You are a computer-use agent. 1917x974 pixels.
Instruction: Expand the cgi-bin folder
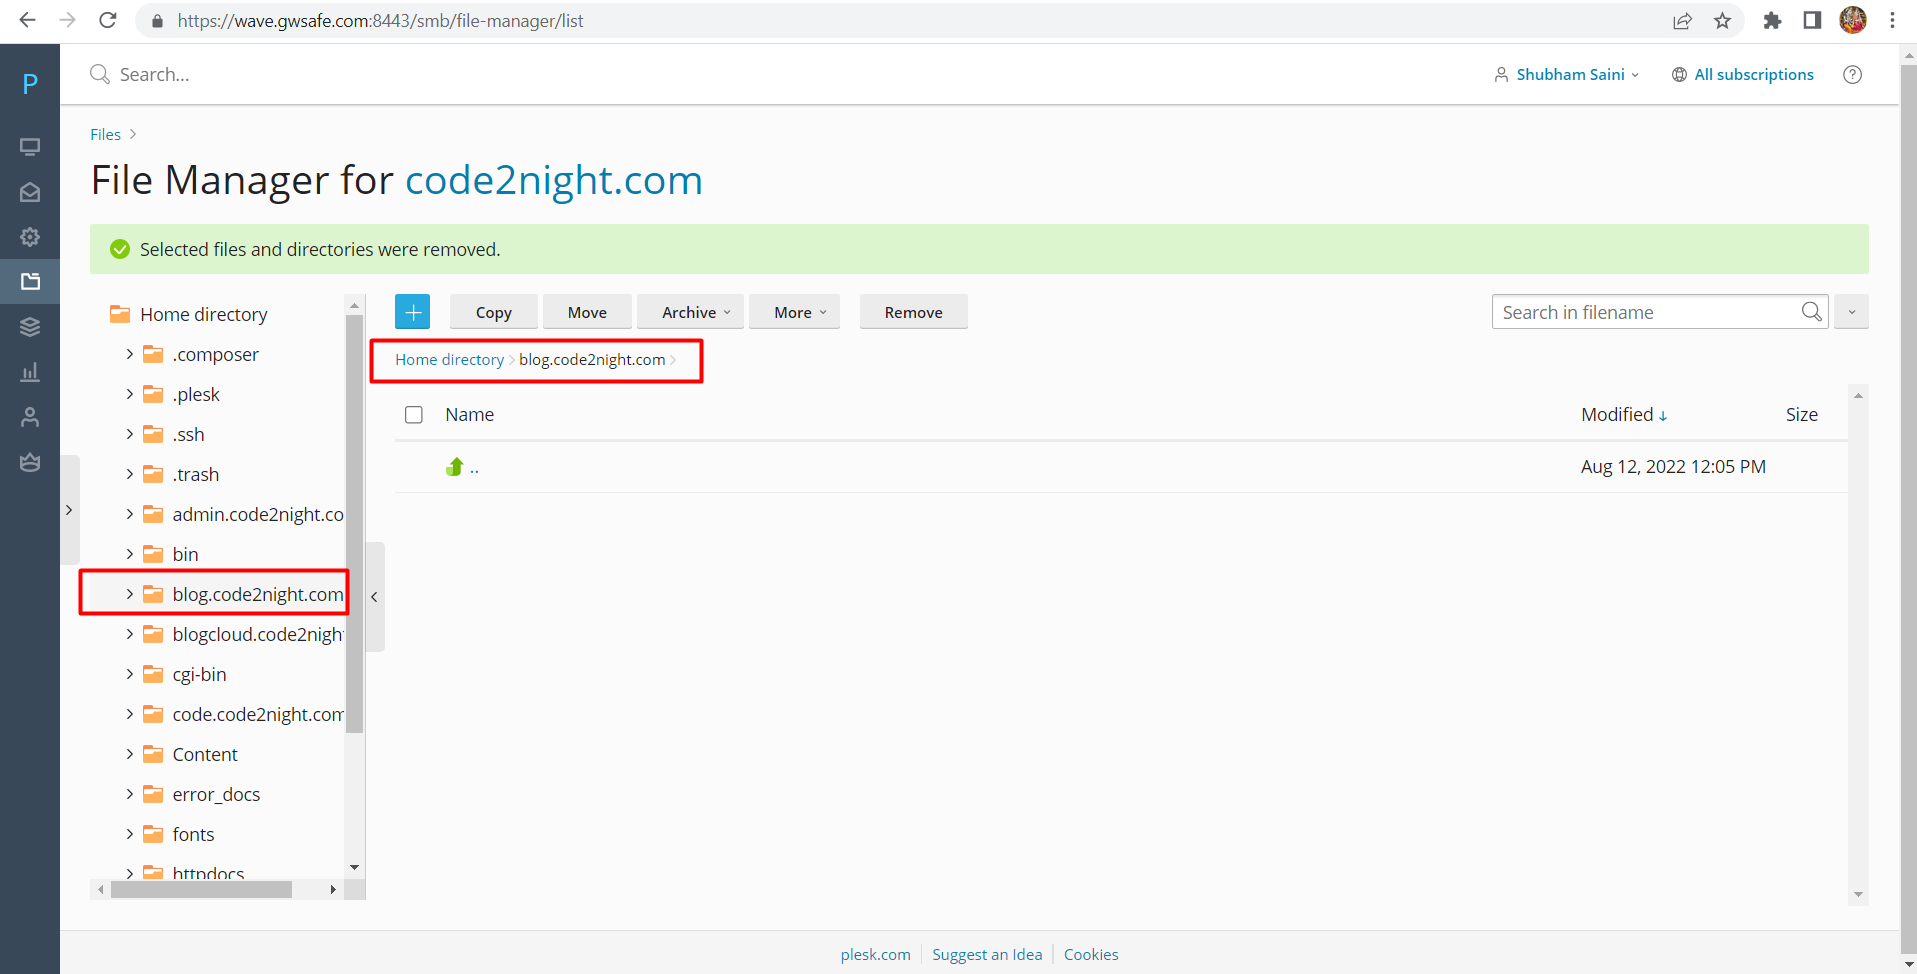[129, 674]
